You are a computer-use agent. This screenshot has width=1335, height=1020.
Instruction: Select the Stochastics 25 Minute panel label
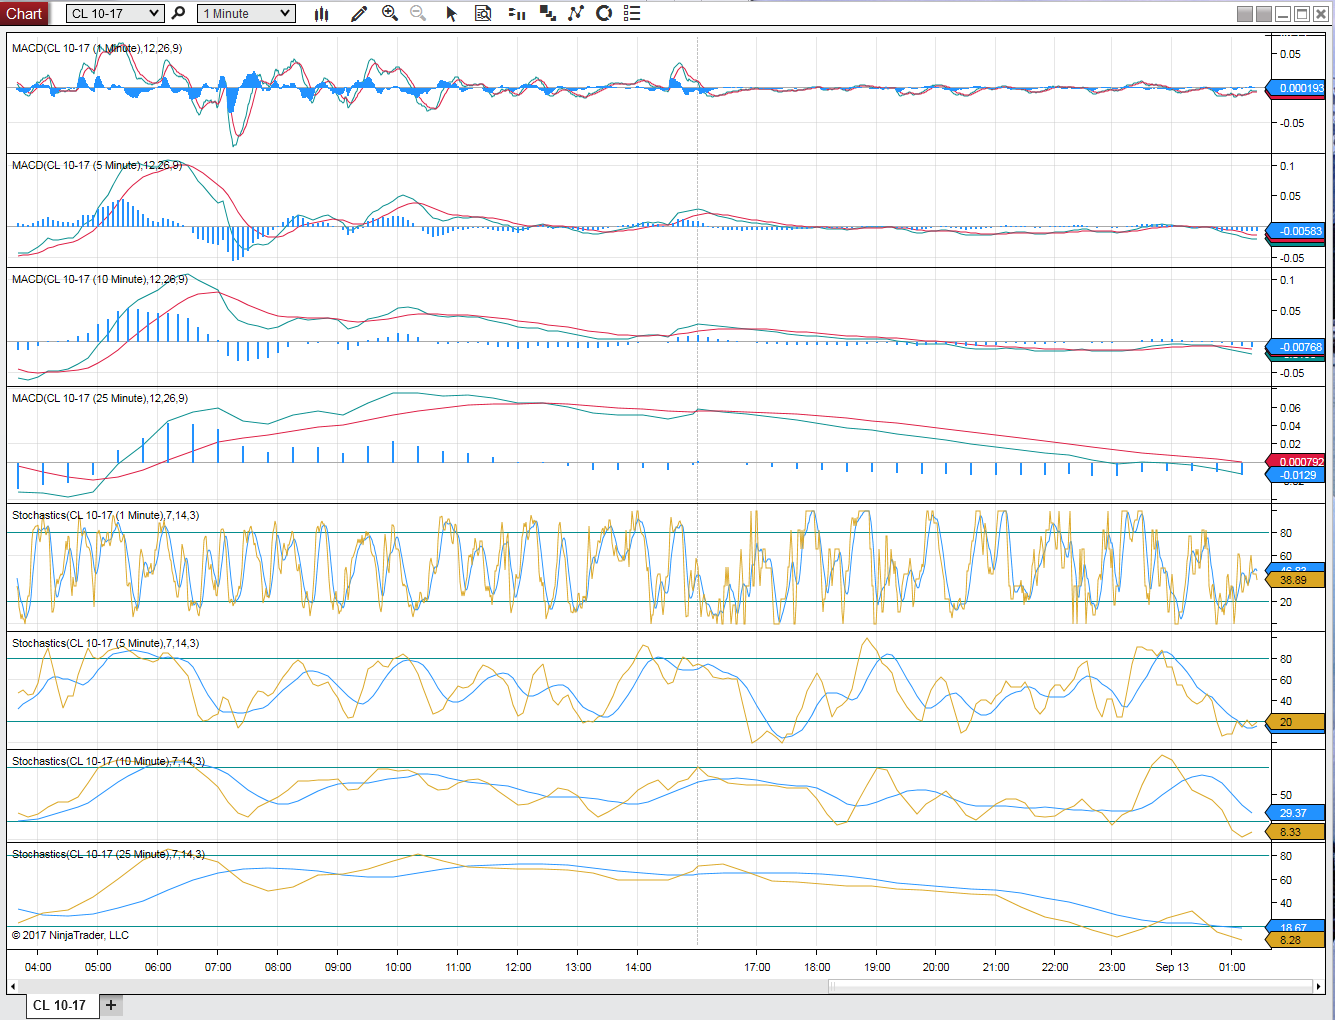coord(108,854)
